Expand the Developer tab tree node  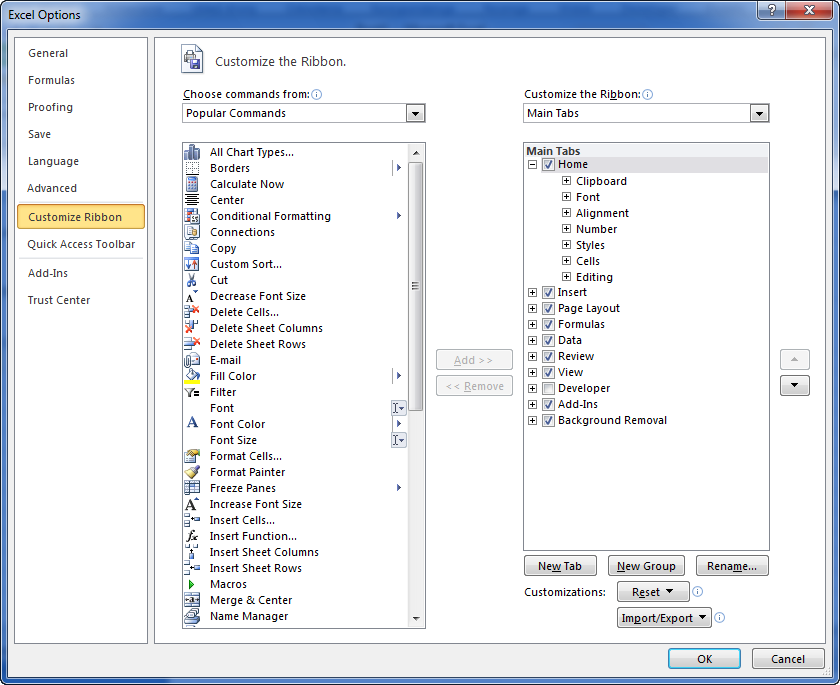click(532, 388)
